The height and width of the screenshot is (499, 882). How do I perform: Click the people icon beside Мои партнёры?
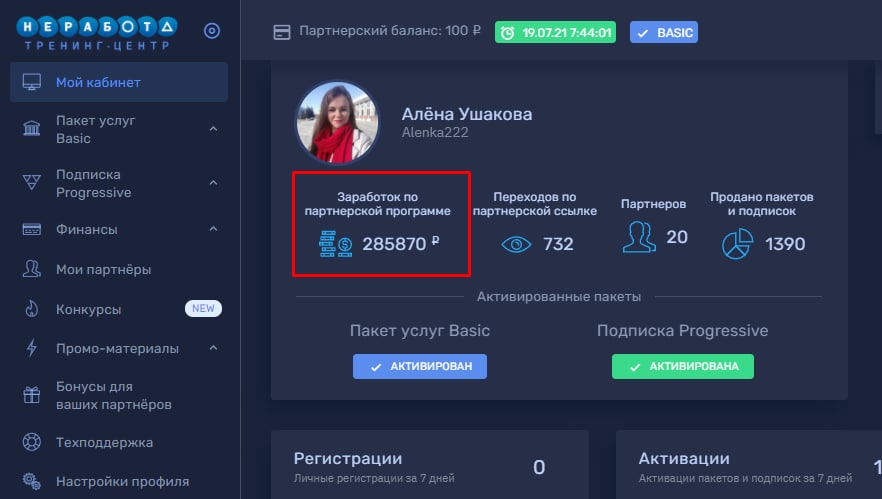pos(32,269)
